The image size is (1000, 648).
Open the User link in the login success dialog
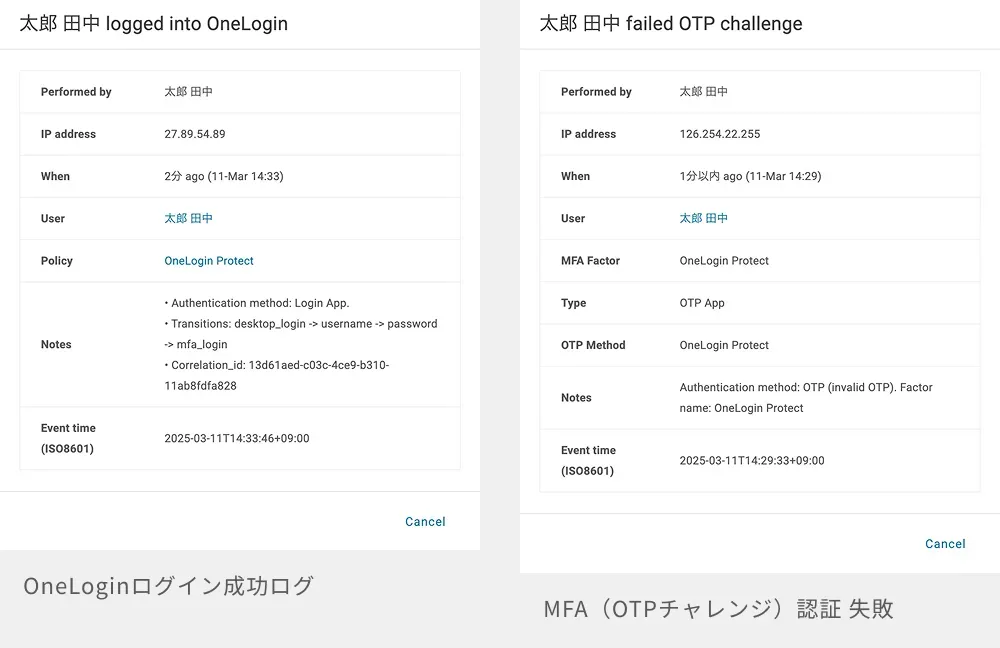pos(188,218)
